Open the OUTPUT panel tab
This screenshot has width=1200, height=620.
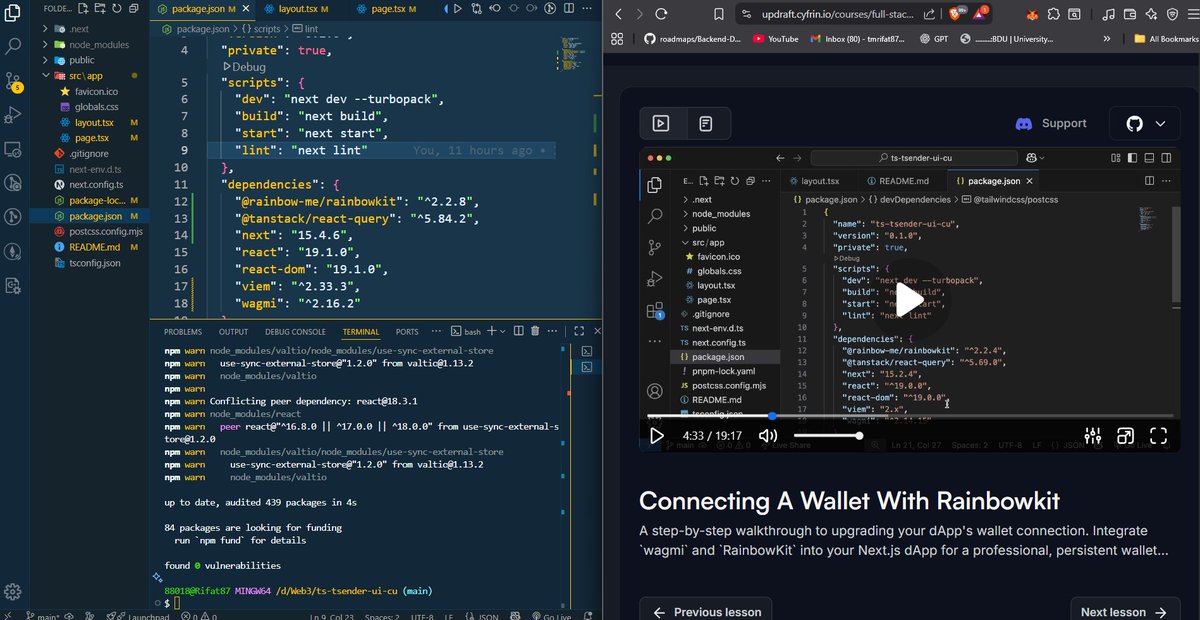point(233,331)
